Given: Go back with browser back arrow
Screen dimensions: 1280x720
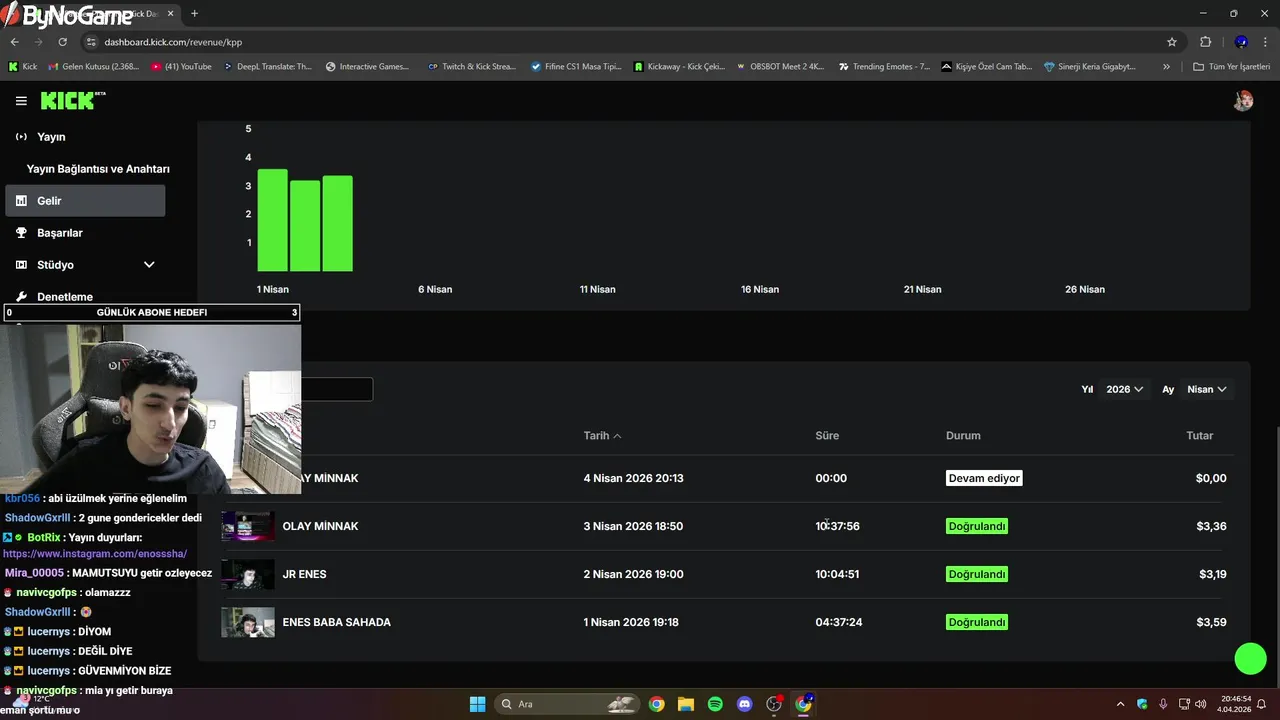Looking at the screenshot, I should 14,42.
